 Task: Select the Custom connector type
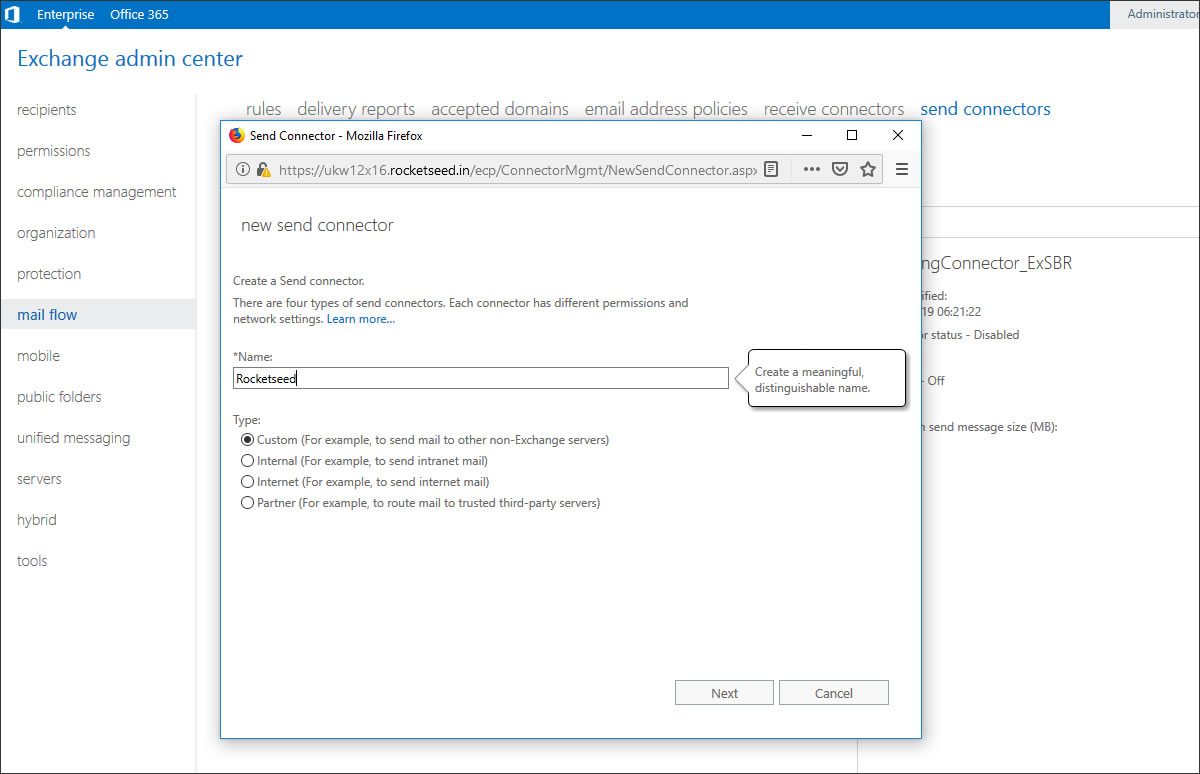pyautogui.click(x=248, y=440)
